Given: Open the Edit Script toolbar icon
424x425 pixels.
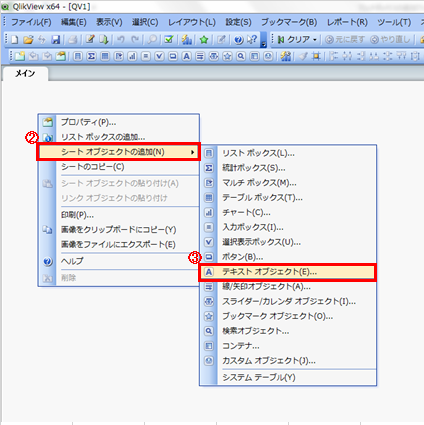Looking at the screenshot, I should coord(90,40).
